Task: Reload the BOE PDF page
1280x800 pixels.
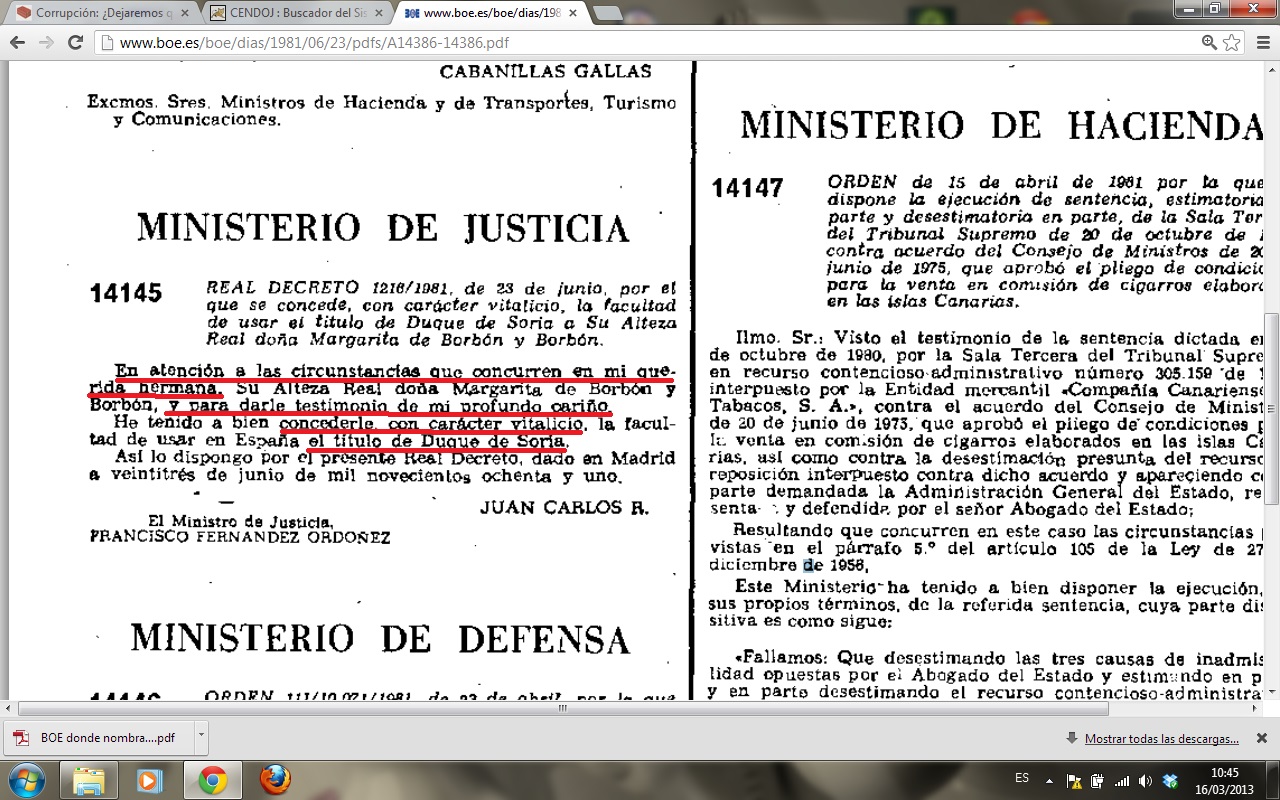Action: point(75,43)
